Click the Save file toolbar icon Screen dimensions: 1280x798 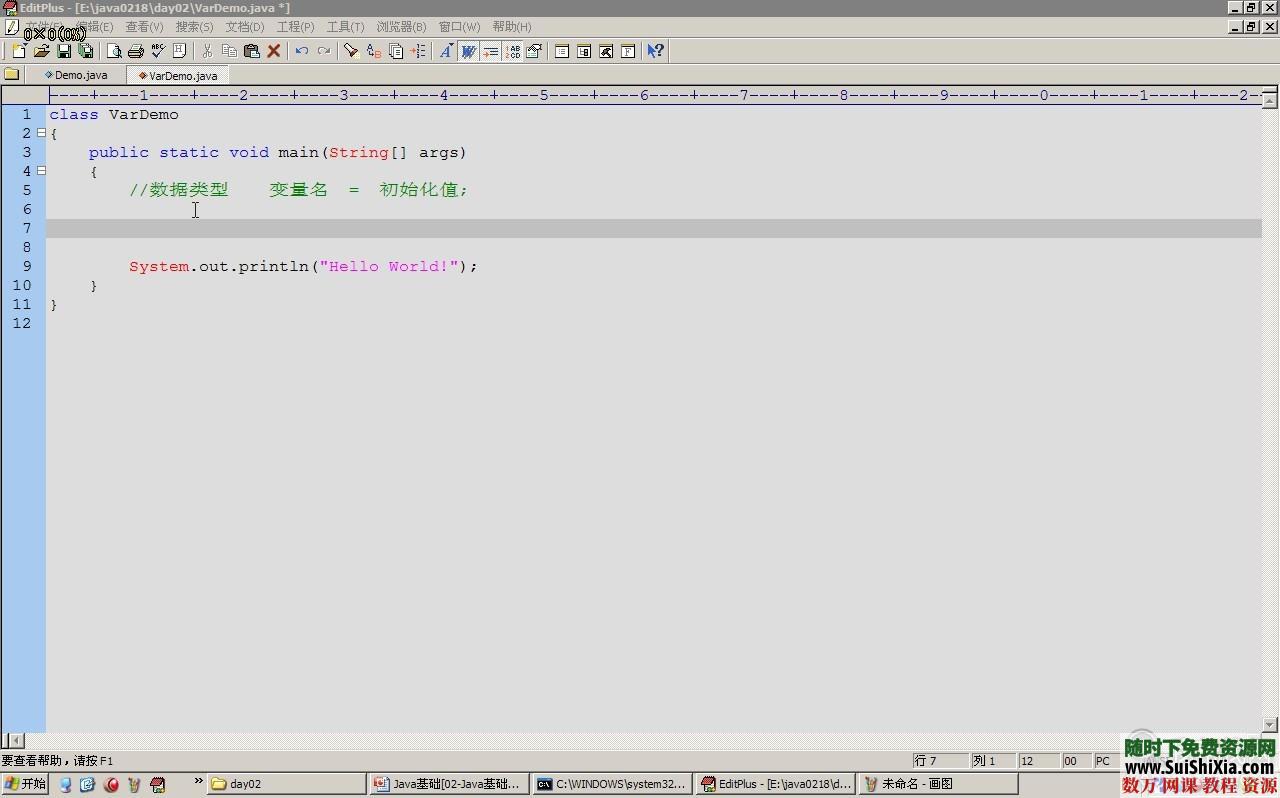pyautogui.click(x=64, y=51)
